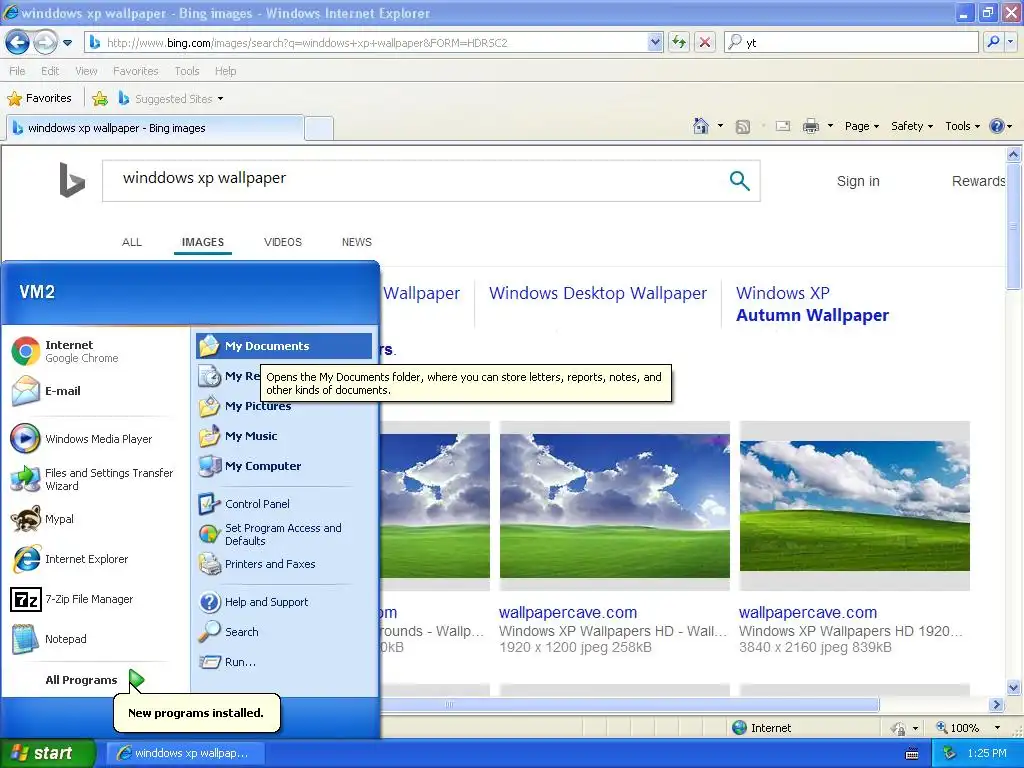Image resolution: width=1024 pixels, height=768 pixels.
Task: Expand All Programs list
Action: tap(94, 680)
